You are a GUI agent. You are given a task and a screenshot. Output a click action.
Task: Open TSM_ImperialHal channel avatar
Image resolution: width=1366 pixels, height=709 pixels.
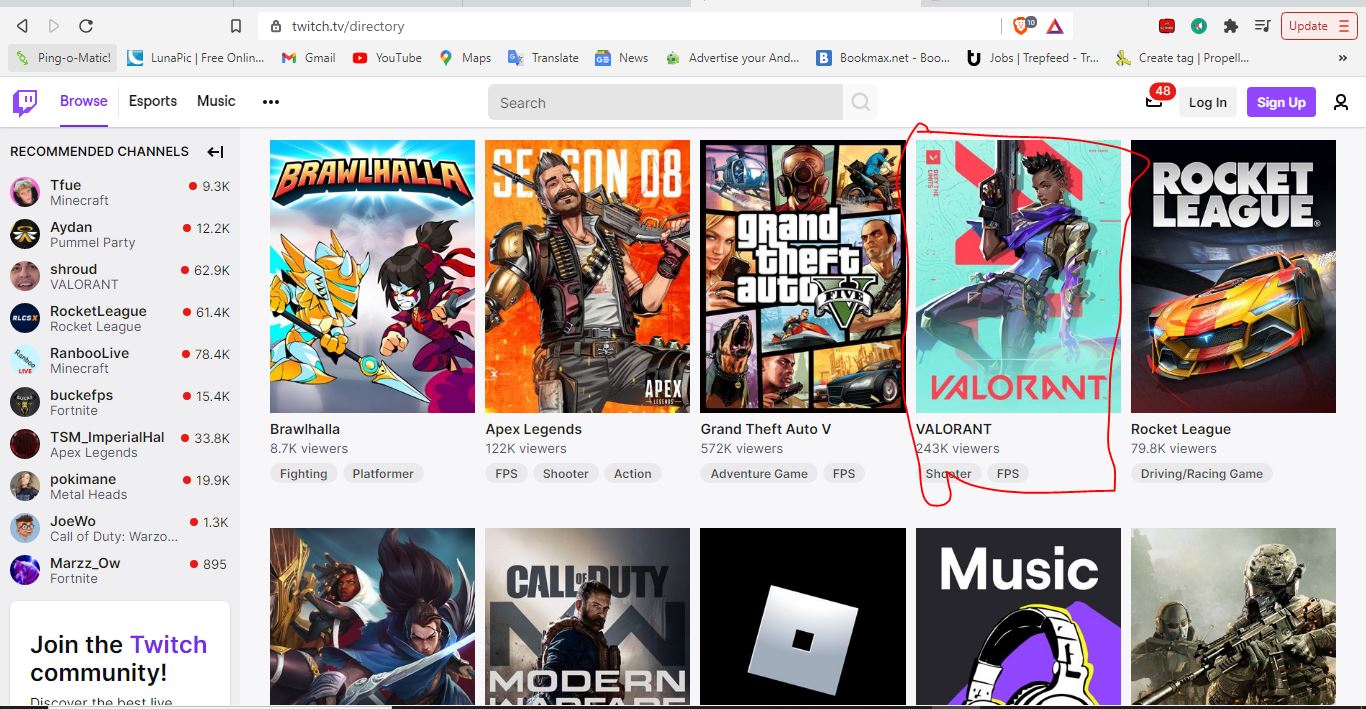pos(25,444)
